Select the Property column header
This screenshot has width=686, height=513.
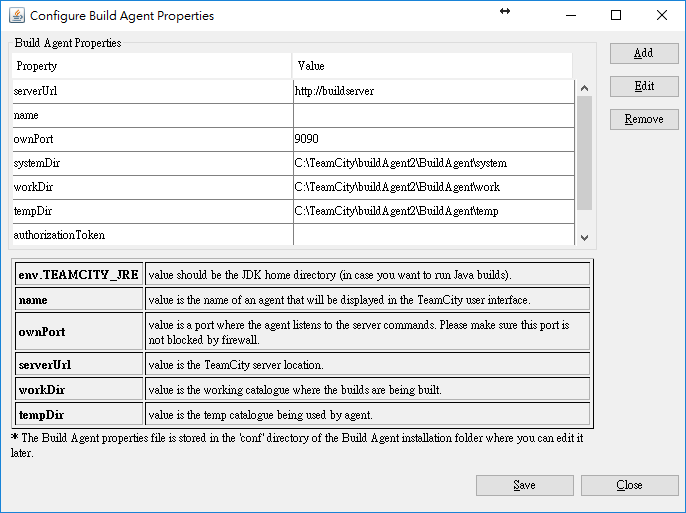point(151,66)
